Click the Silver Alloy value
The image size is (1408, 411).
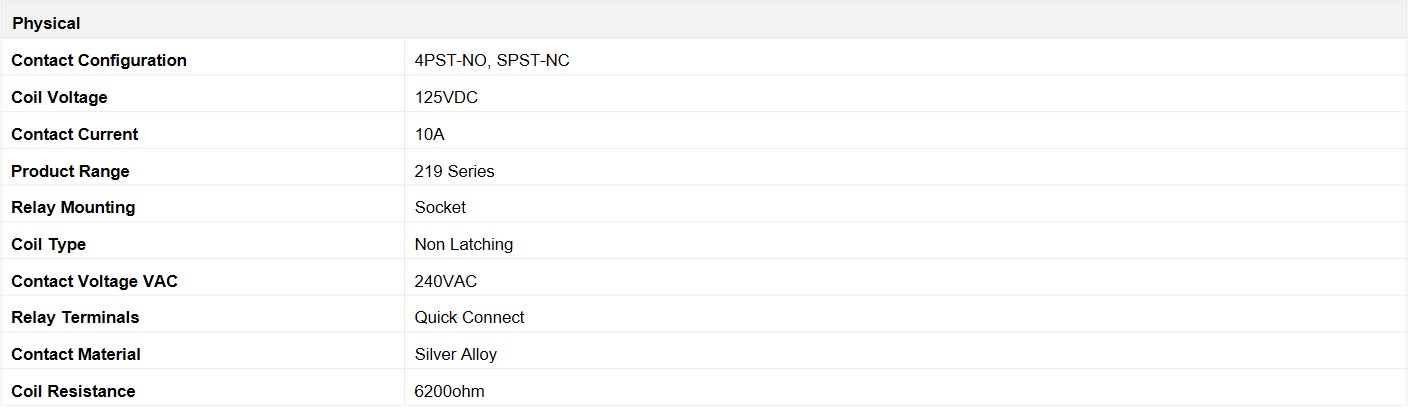tap(456, 354)
